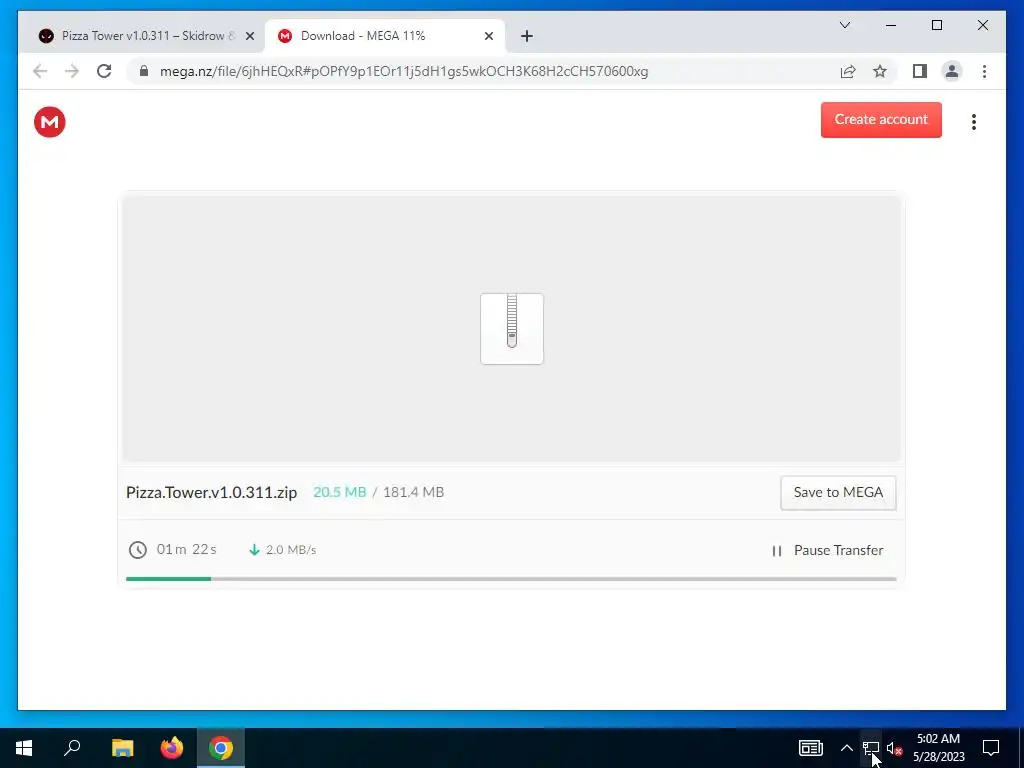Click the zip file preview thumbnail

(511, 328)
